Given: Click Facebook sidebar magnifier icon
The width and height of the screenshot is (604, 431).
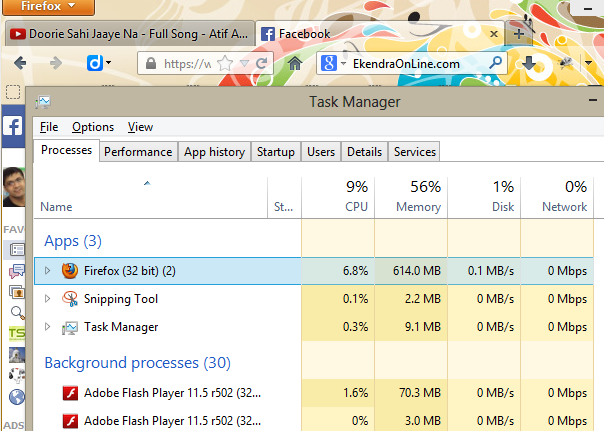Looking at the screenshot, I should click(17, 313).
